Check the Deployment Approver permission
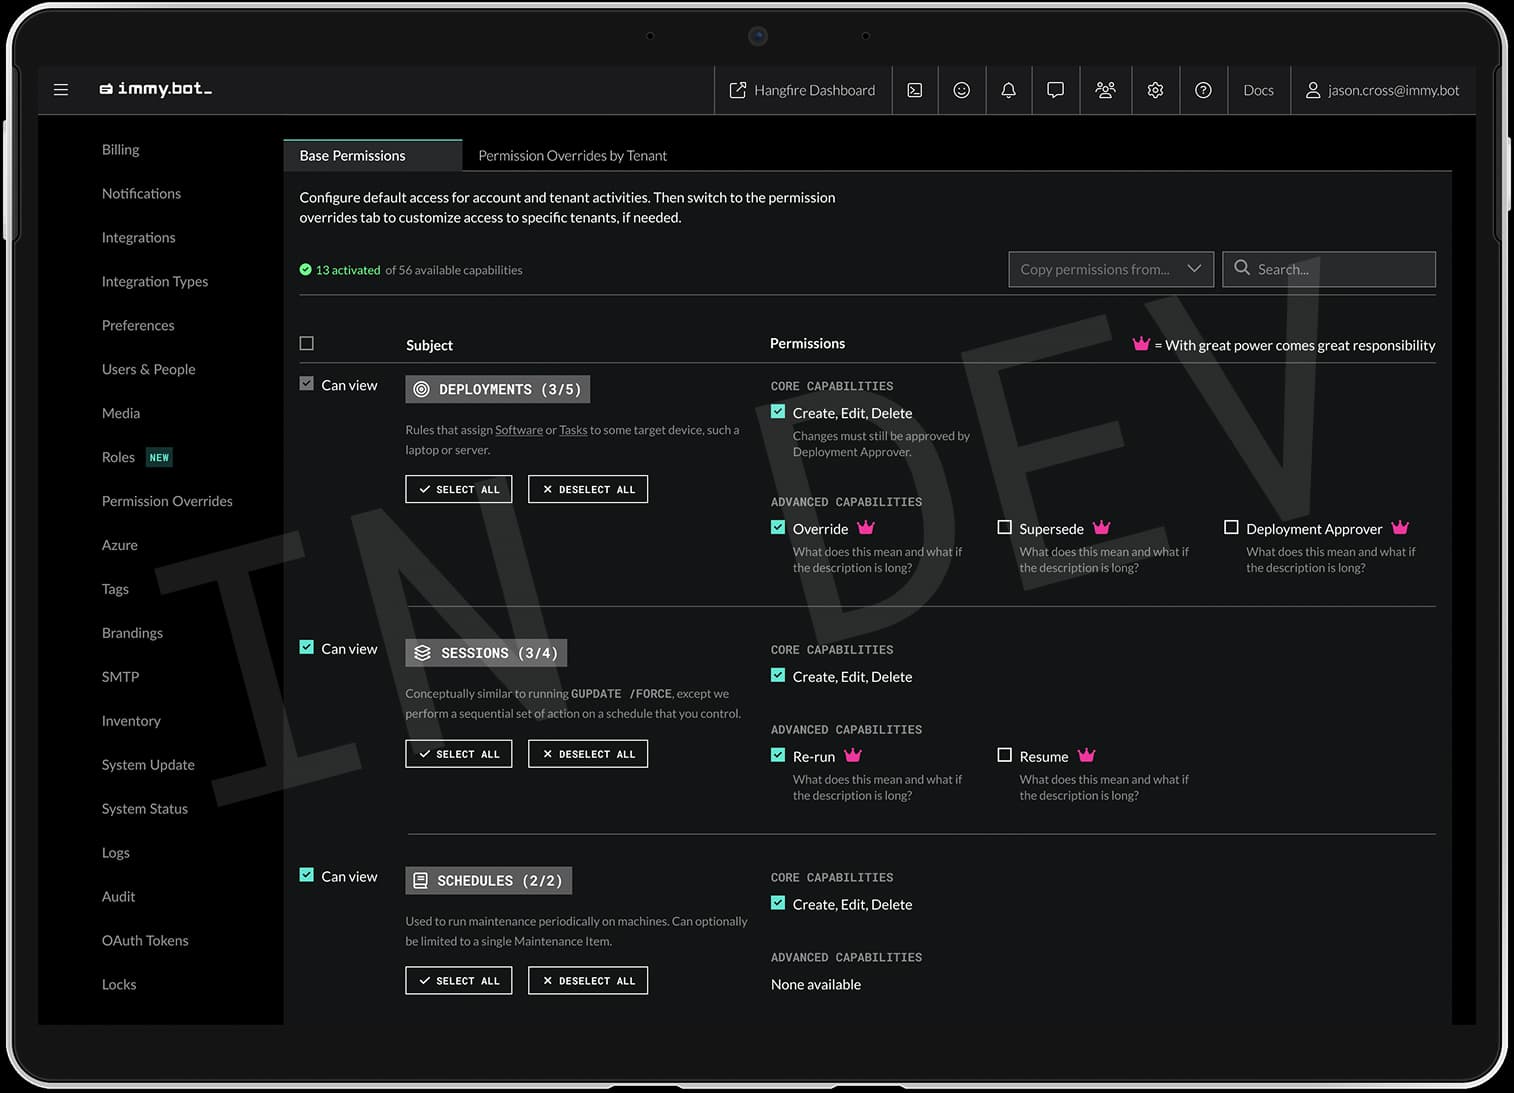1517x1093 pixels. [1231, 527]
